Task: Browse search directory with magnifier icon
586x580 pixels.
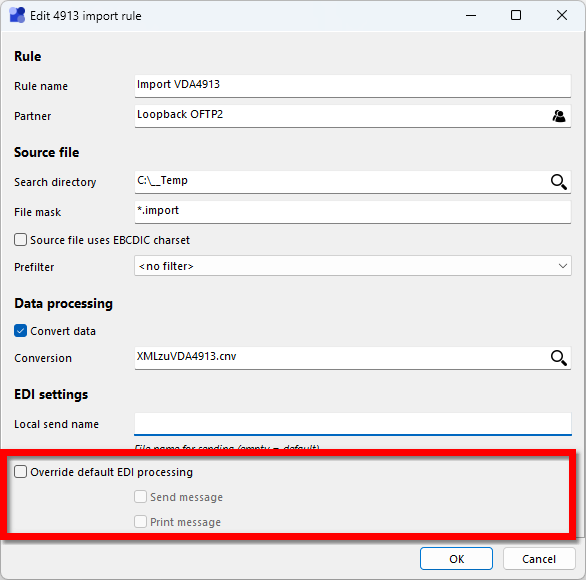Action: [559, 182]
